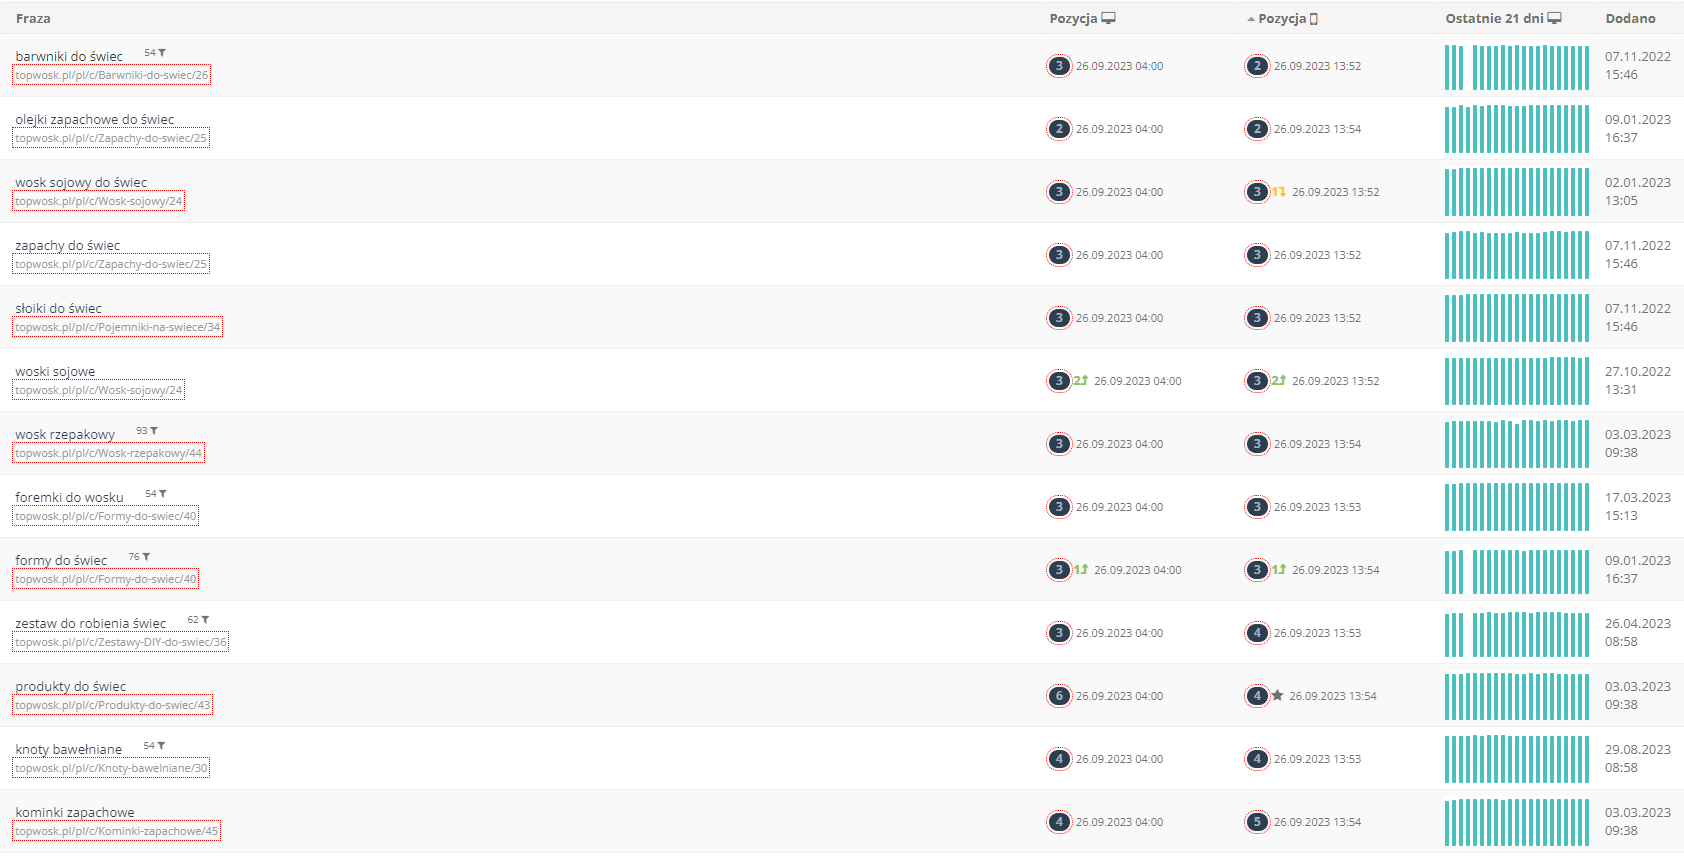1684x856 pixels.
Task: Click the desktop position badge 6 for produkty do świec
Action: tap(1059, 696)
